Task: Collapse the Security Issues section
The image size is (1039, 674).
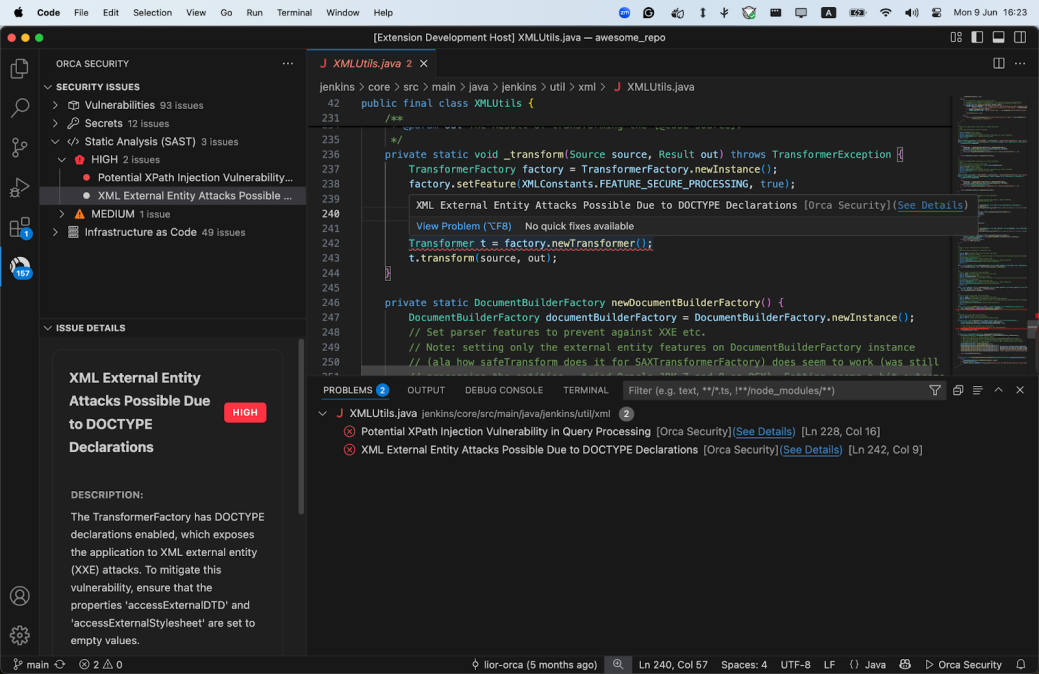Action: [x=48, y=87]
